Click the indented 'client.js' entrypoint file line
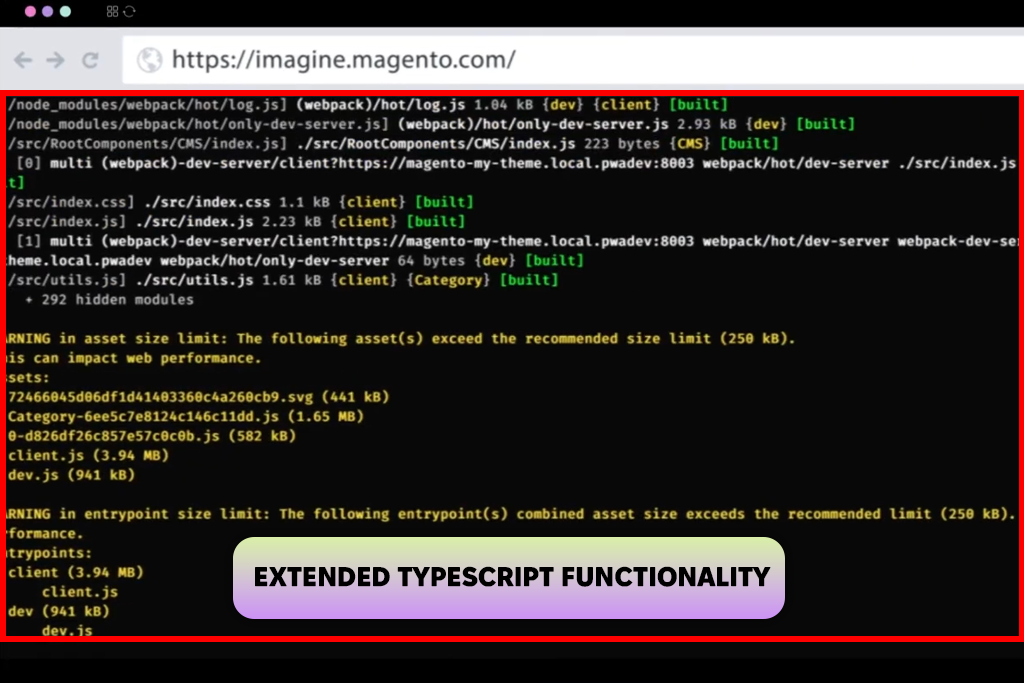 pos(80,592)
